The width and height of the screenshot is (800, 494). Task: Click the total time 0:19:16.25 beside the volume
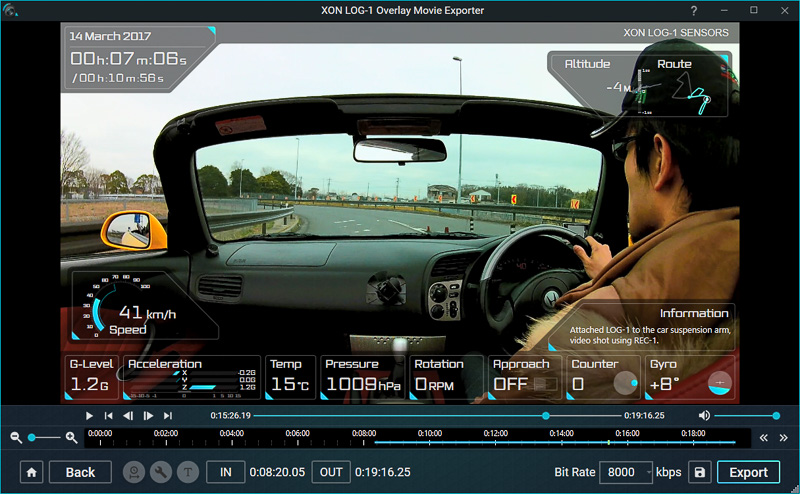point(644,416)
